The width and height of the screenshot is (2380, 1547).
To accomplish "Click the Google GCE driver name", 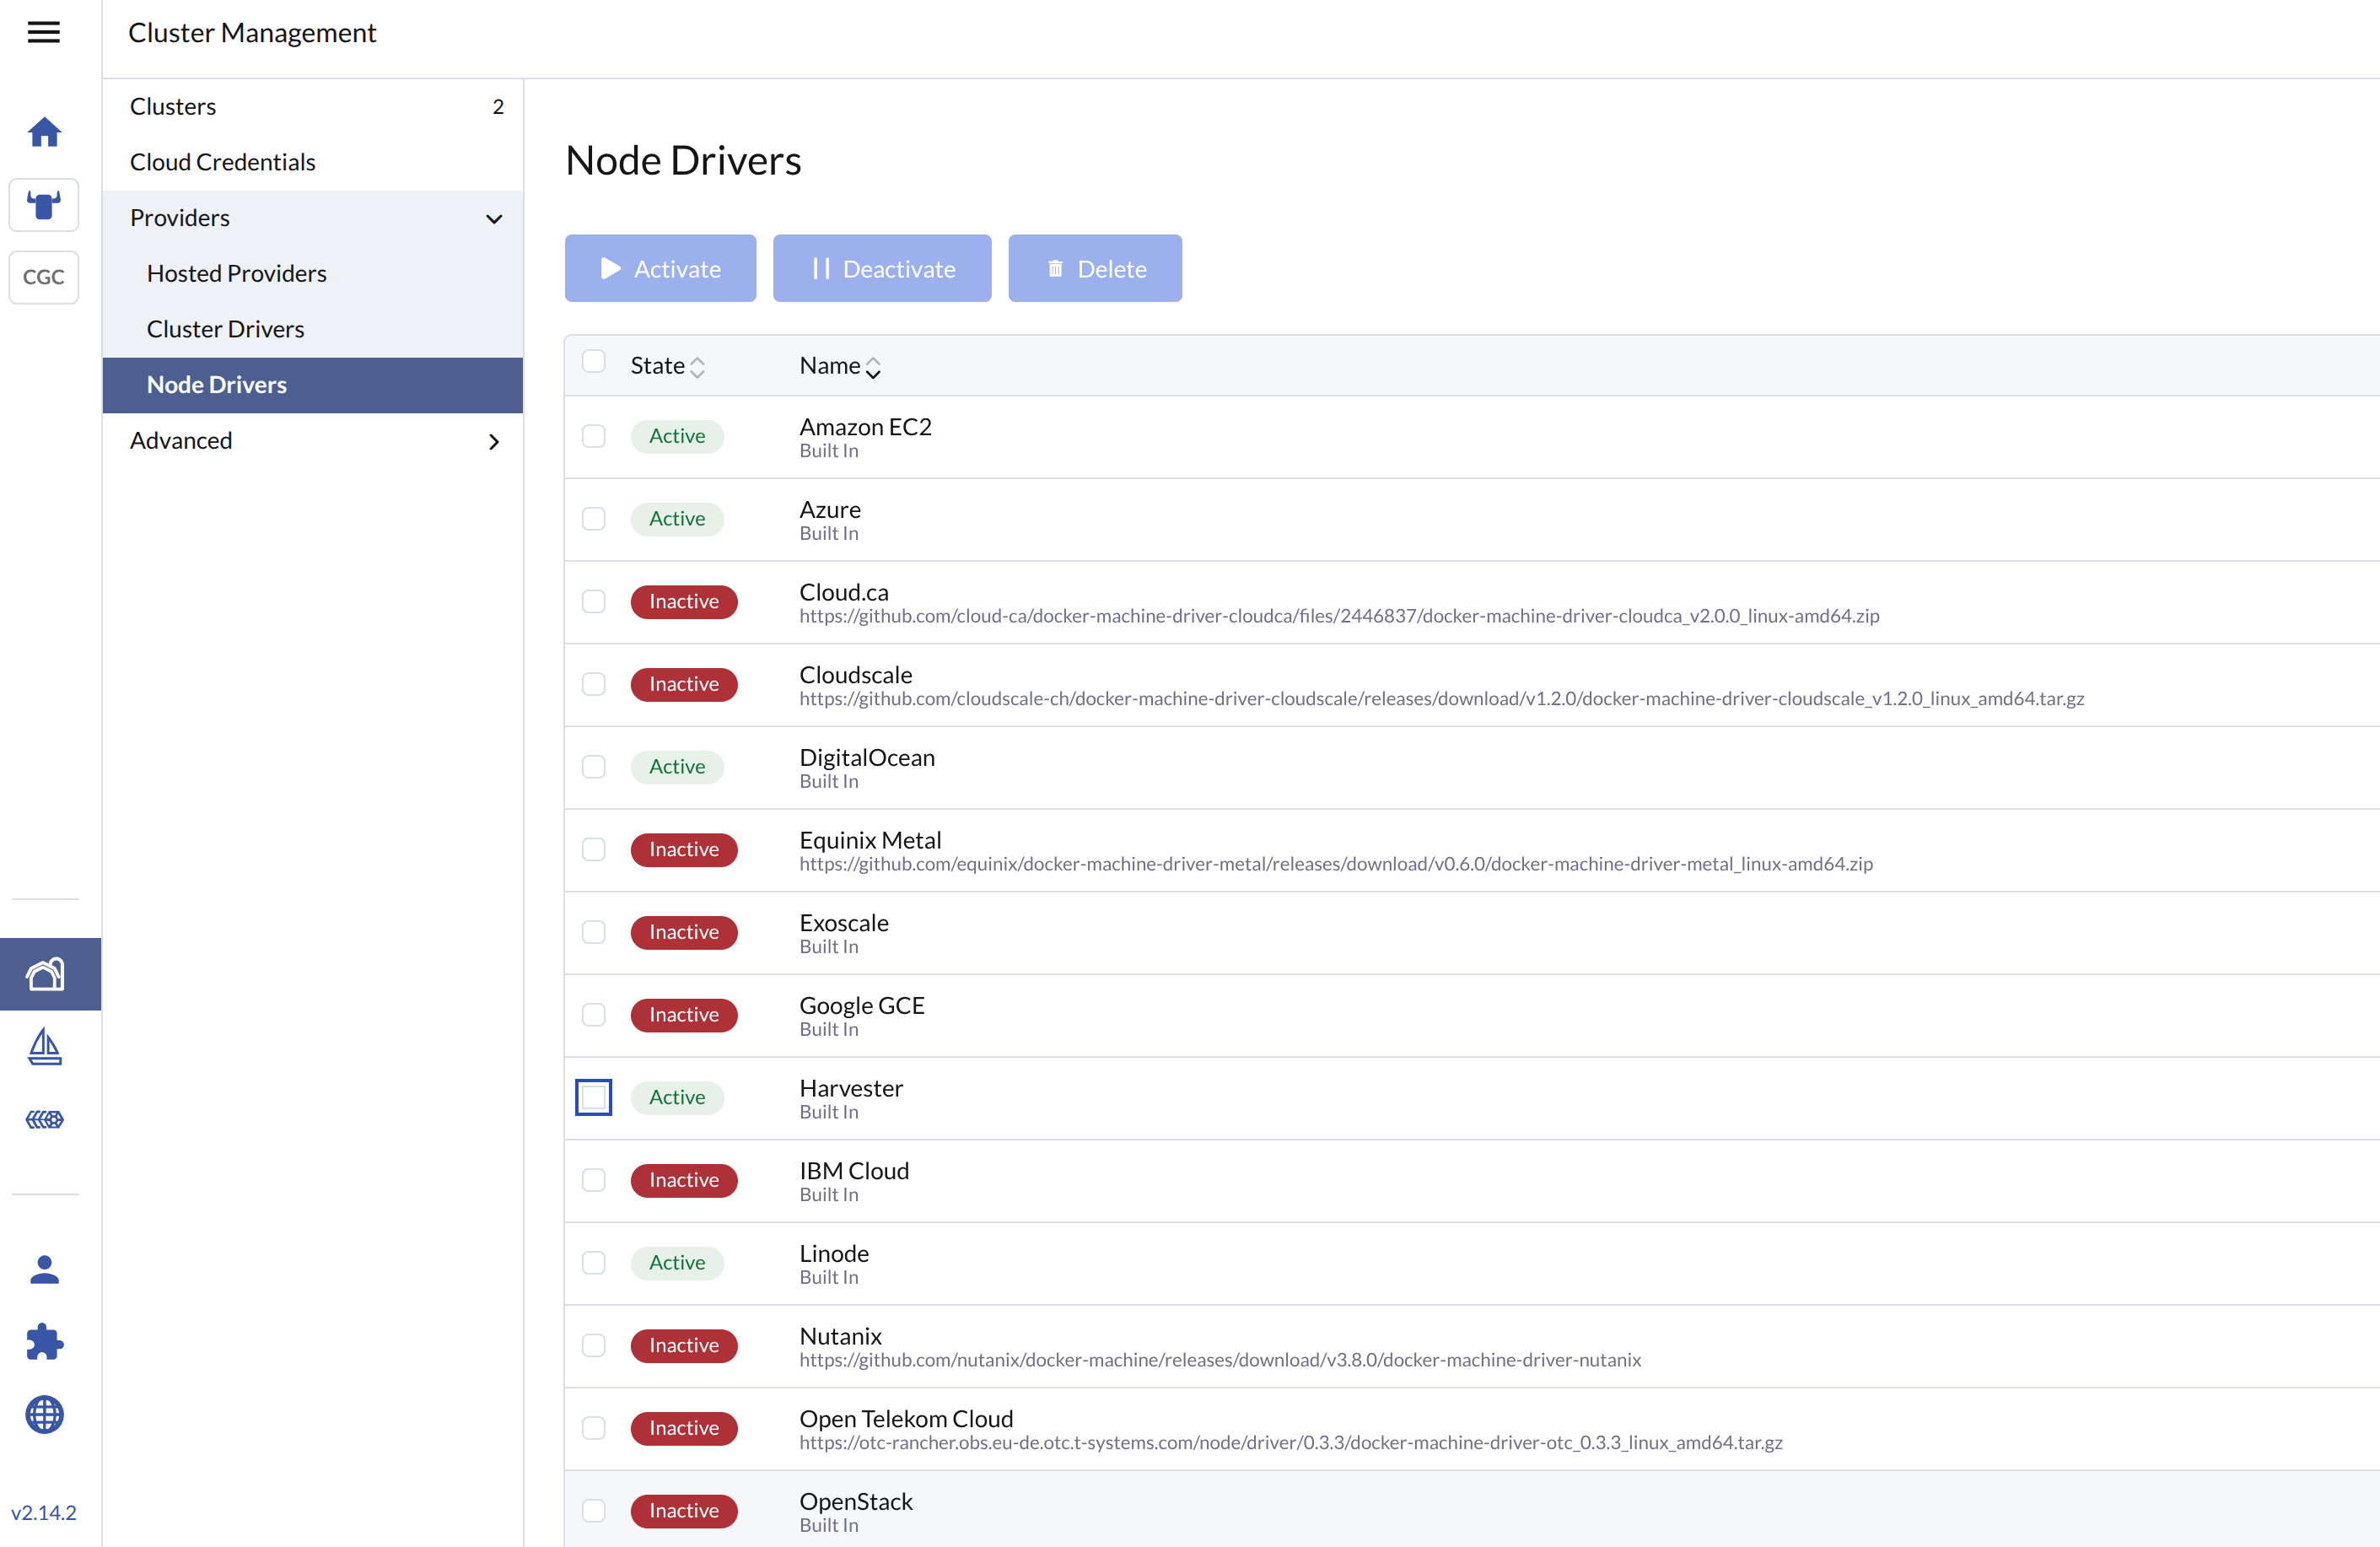I will pos(862,1006).
